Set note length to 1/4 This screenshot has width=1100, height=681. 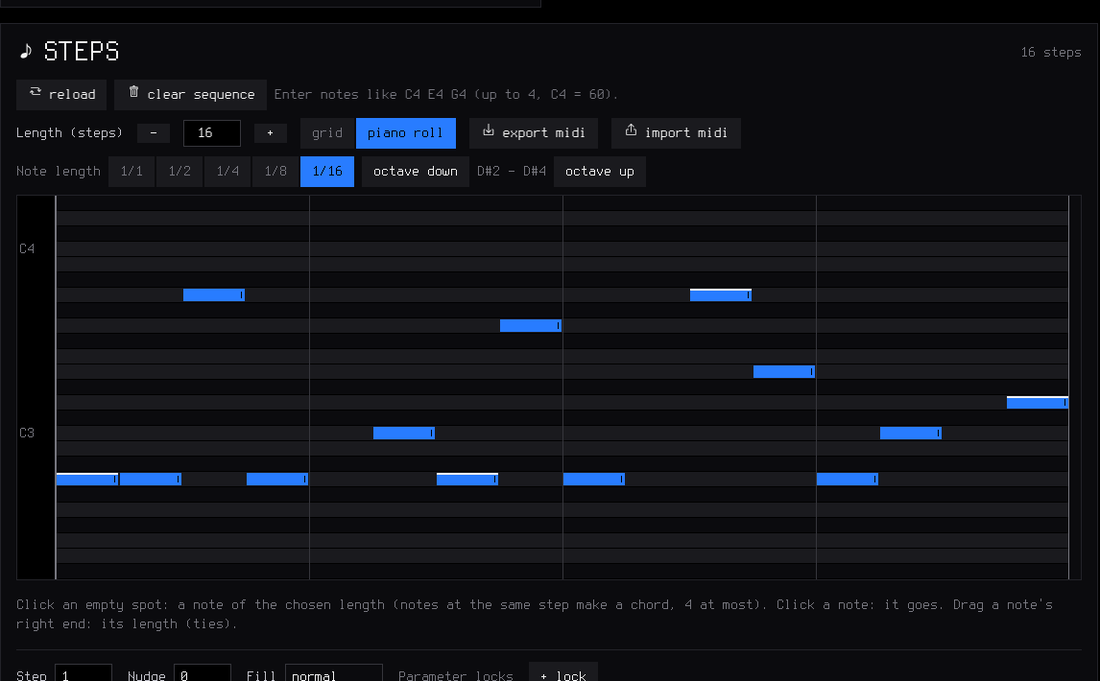pos(227,172)
